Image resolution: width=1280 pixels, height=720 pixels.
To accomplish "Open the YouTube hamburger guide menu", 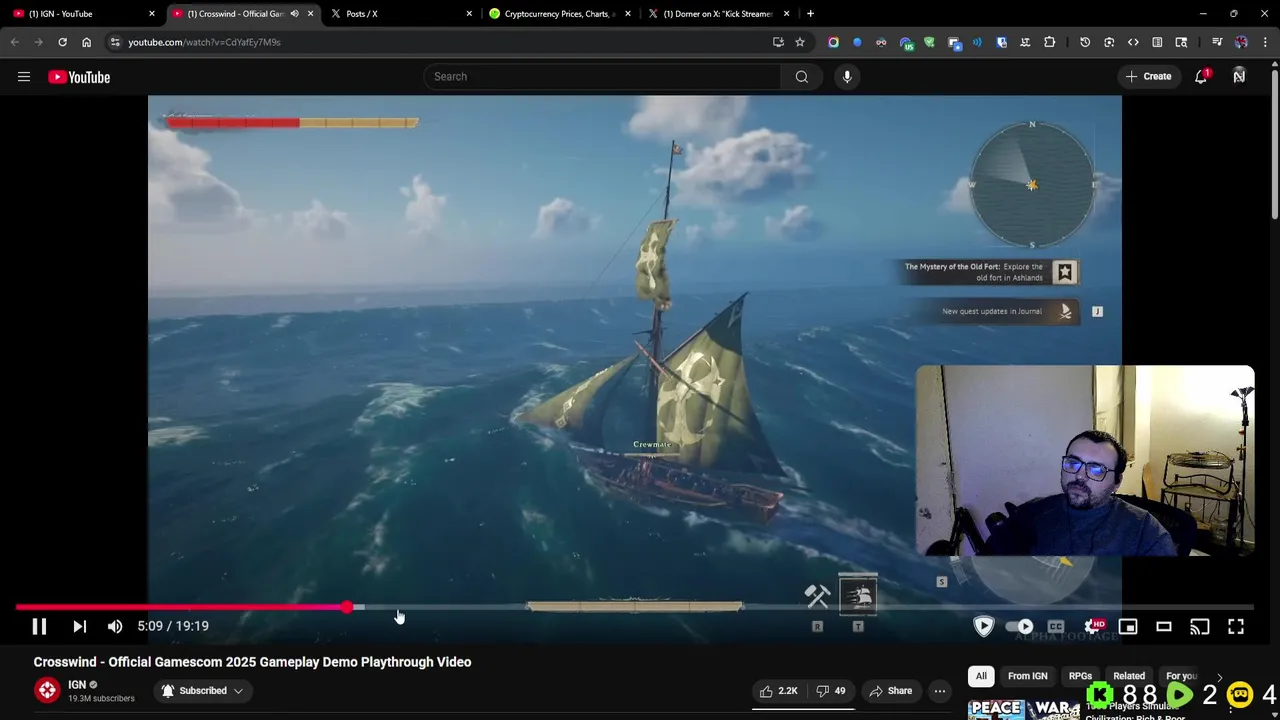I will click(24, 77).
